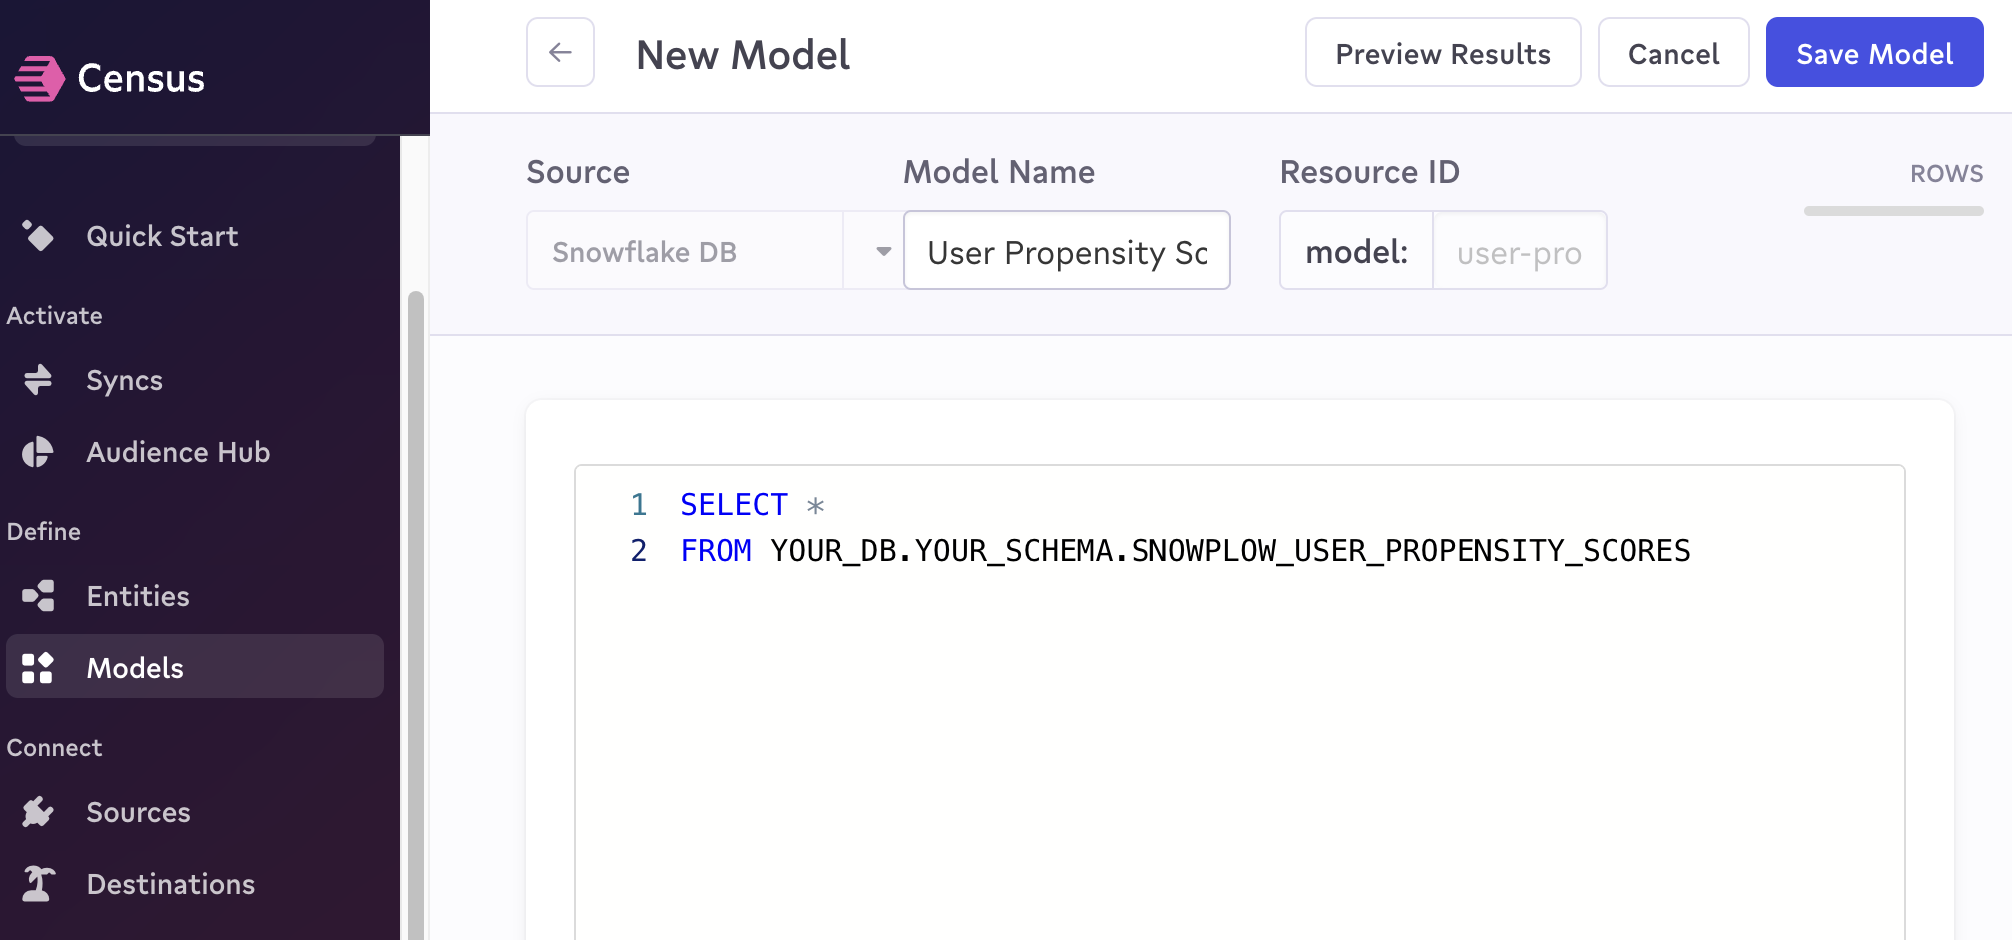2012x940 pixels.
Task: Click the Save Model button
Action: [x=1874, y=53]
